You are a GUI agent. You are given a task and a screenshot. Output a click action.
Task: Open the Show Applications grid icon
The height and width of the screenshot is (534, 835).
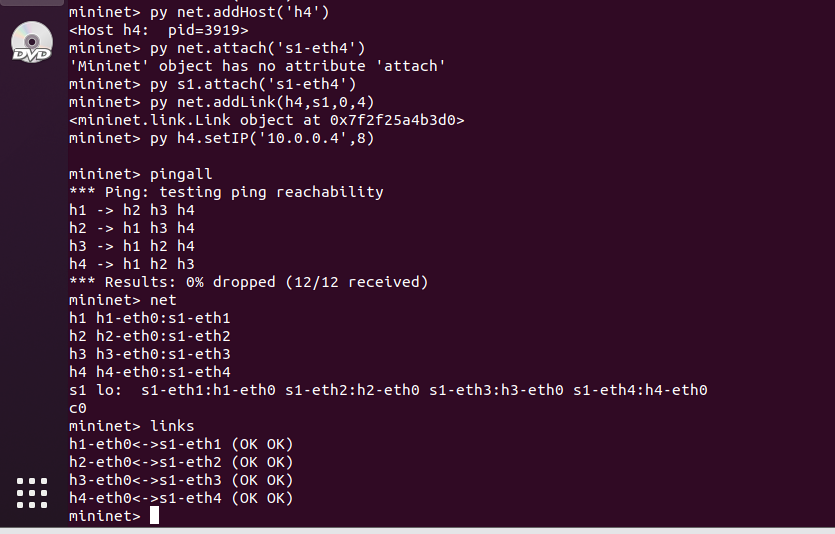[x=32, y=493]
